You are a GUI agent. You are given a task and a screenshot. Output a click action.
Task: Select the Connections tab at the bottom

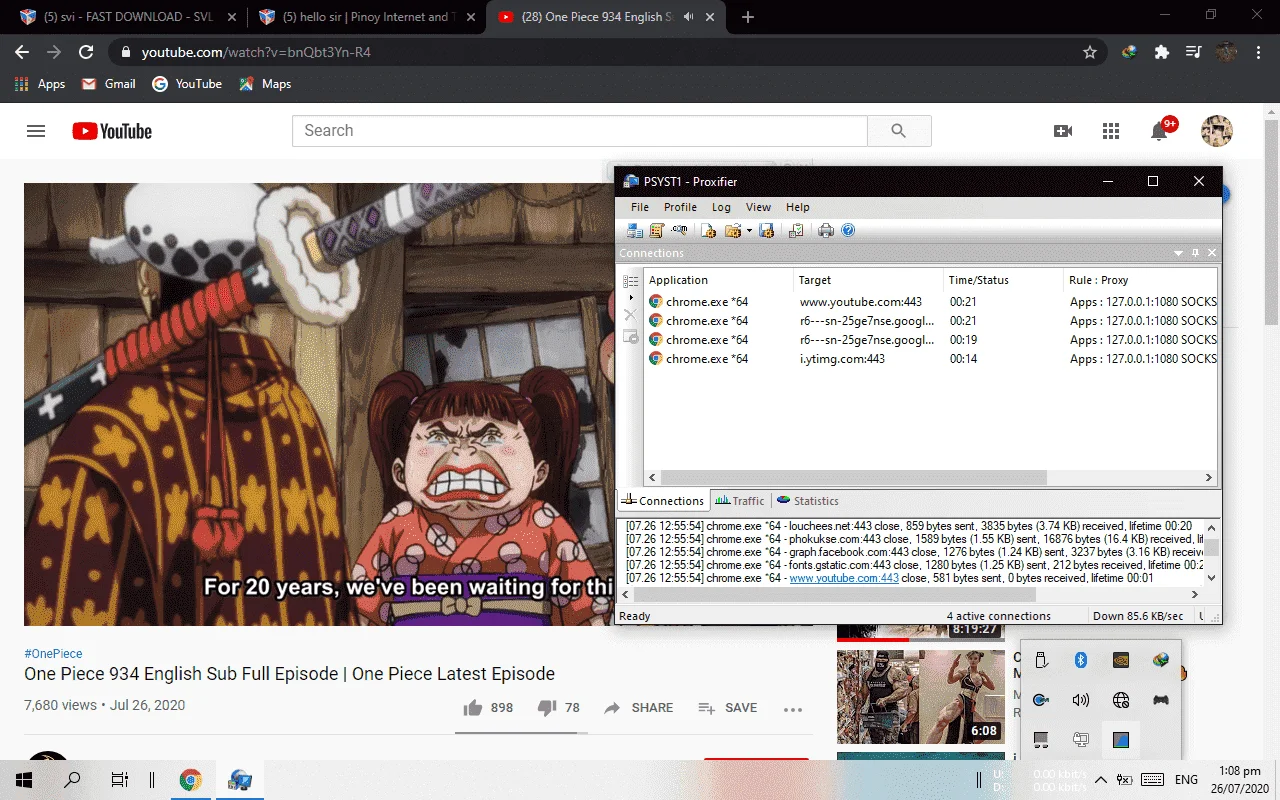663,501
